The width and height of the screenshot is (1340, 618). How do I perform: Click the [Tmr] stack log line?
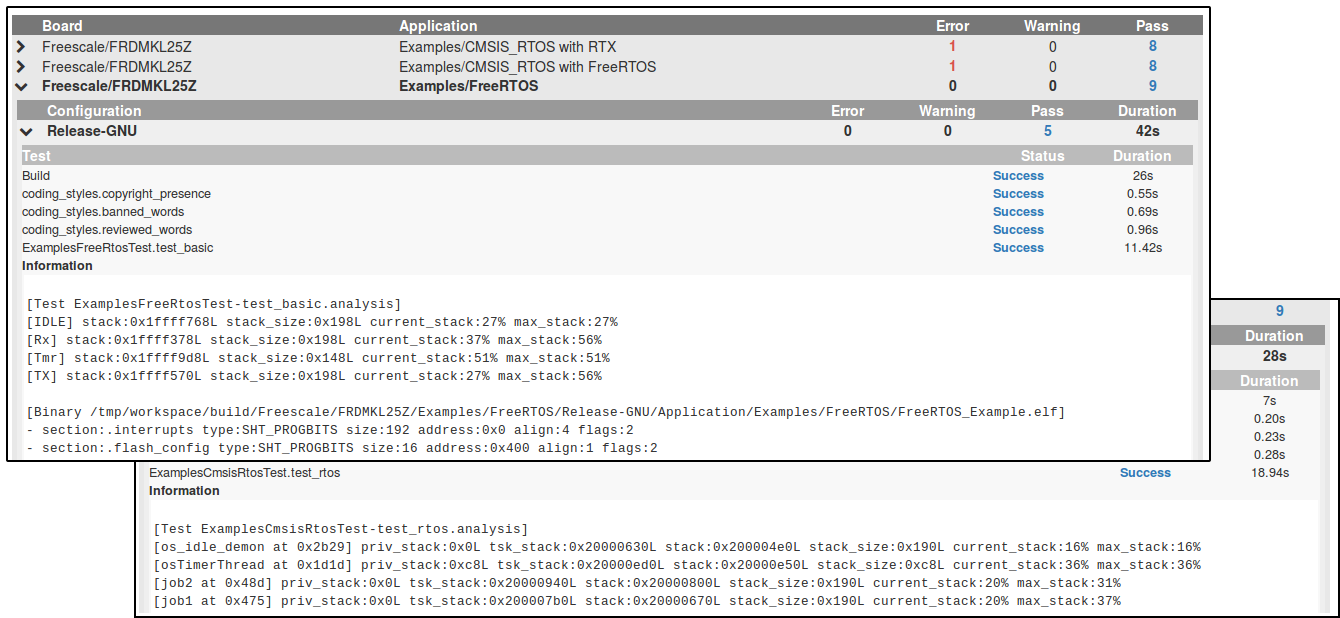(318, 358)
